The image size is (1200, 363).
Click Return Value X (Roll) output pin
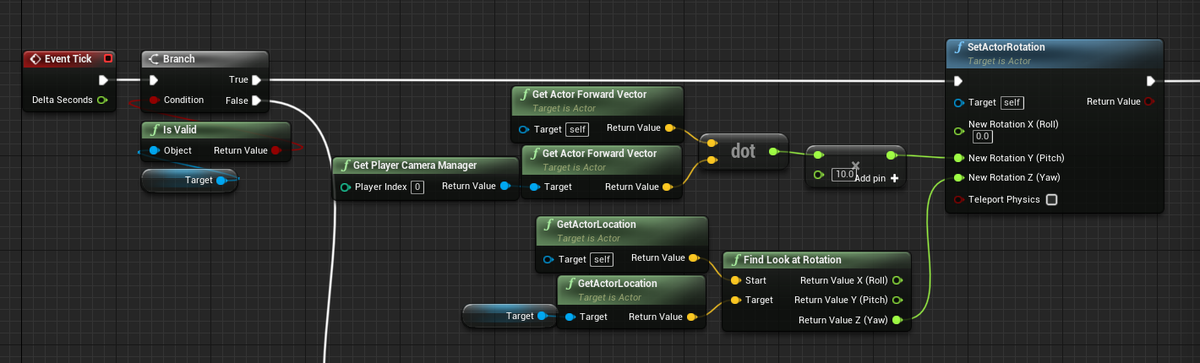click(x=897, y=280)
